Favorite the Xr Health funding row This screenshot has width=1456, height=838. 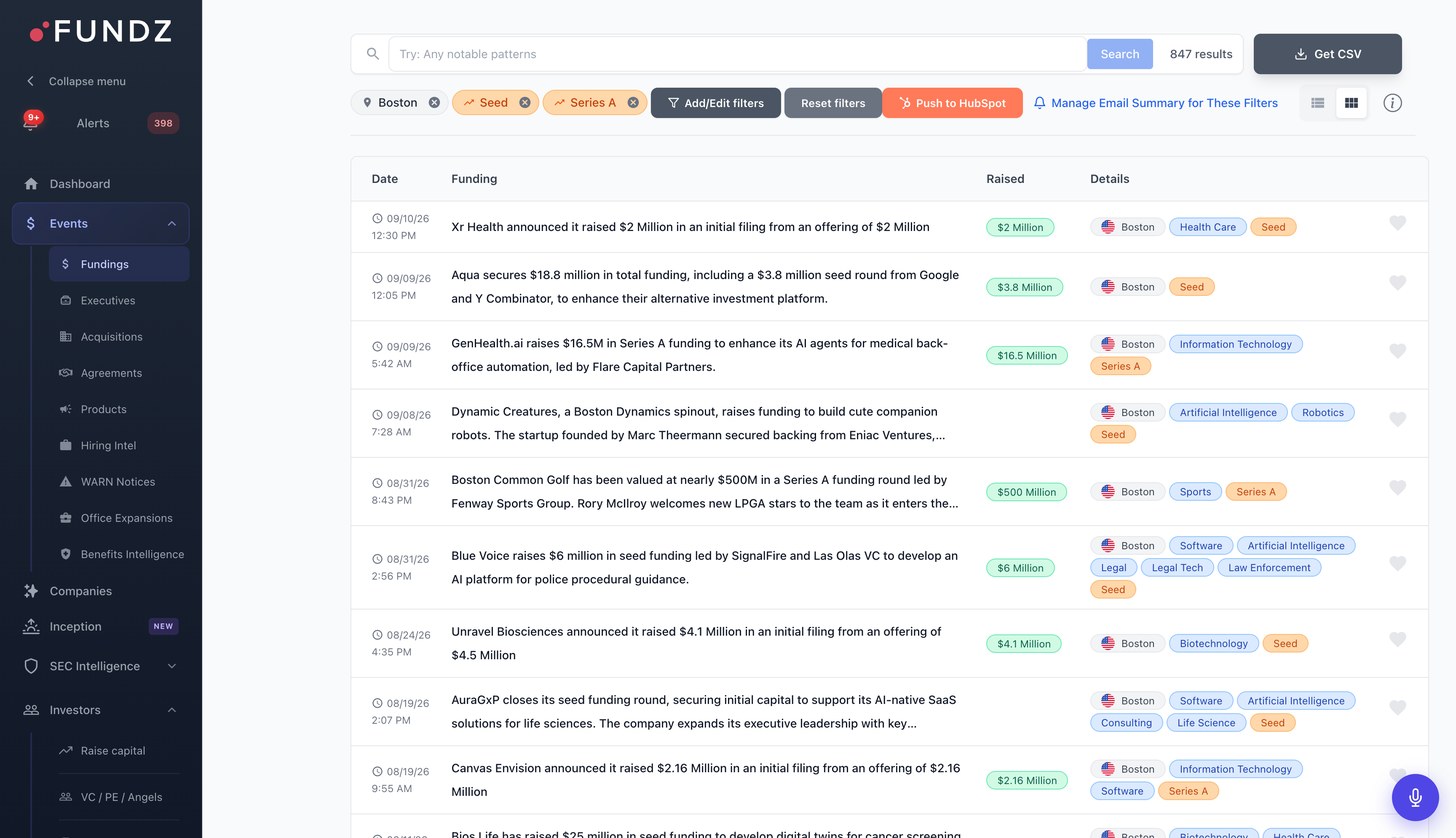pyautogui.click(x=1398, y=223)
